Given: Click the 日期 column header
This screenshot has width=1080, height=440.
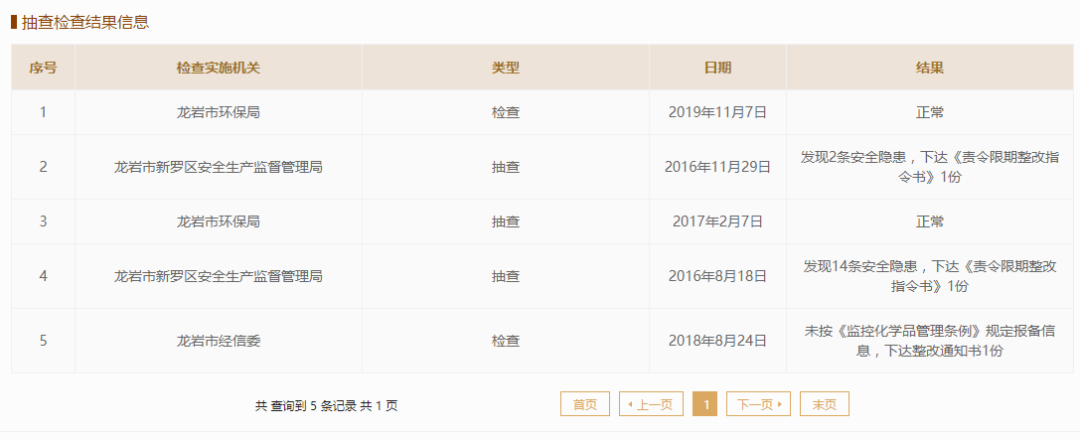Looking at the screenshot, I should click(x=717, y=68).
